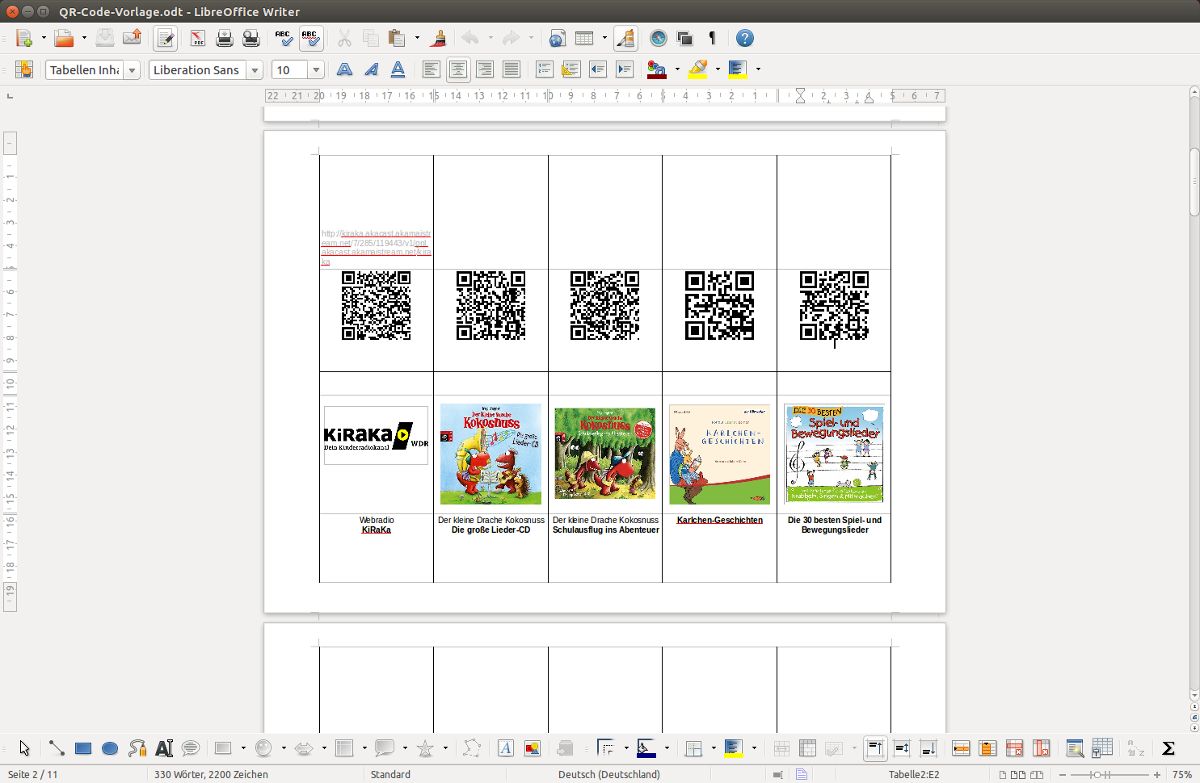The image size is (1200, 783).
Task: Click the Insert Table icon
Action: point(584,39)
